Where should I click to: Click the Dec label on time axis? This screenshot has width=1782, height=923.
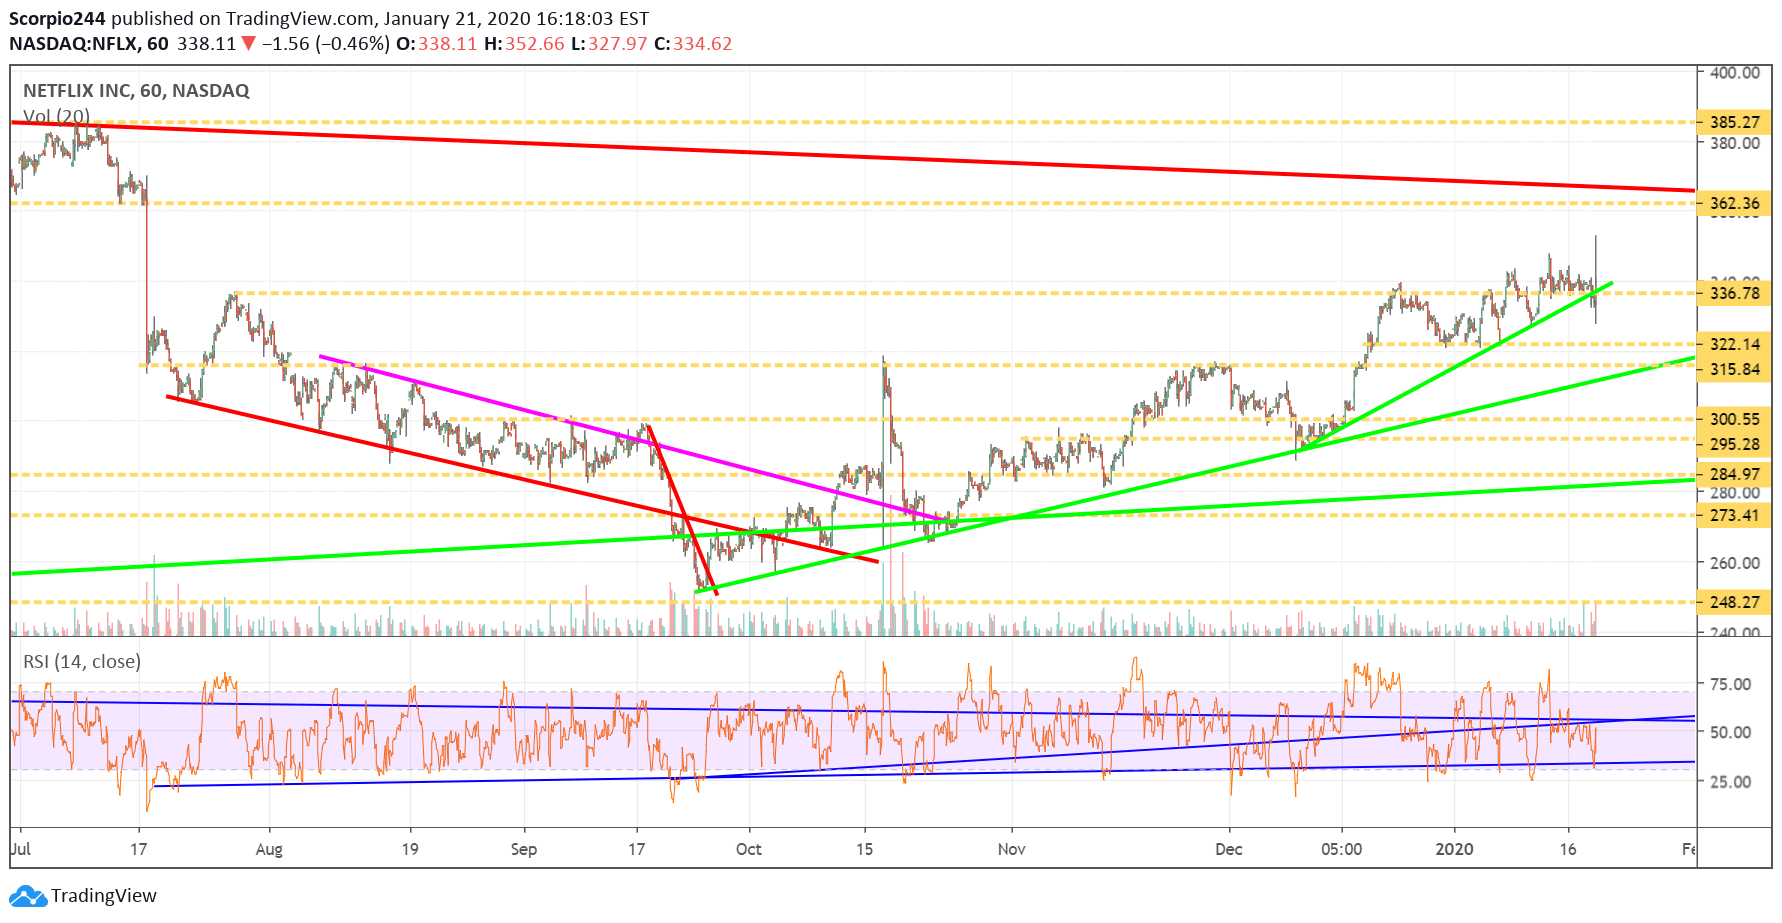pyautogui.click(x=1229, y=850)
